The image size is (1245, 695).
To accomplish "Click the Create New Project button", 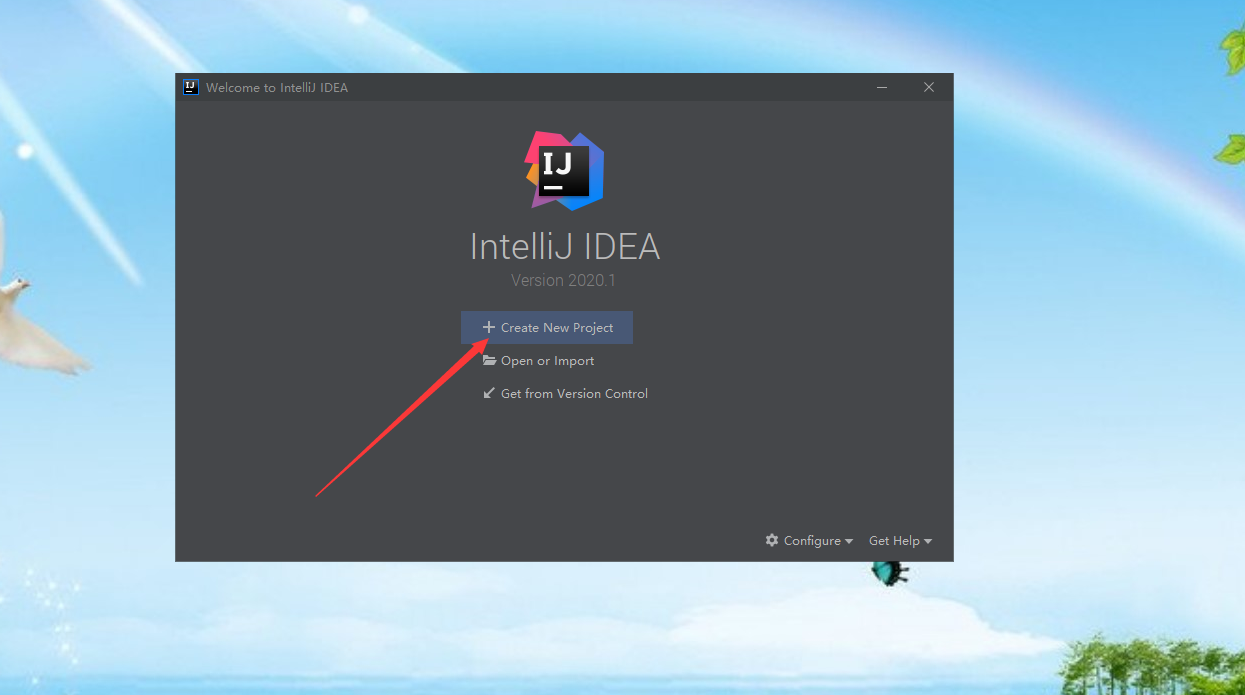I will pyautogui.click(x=547, y=327).
